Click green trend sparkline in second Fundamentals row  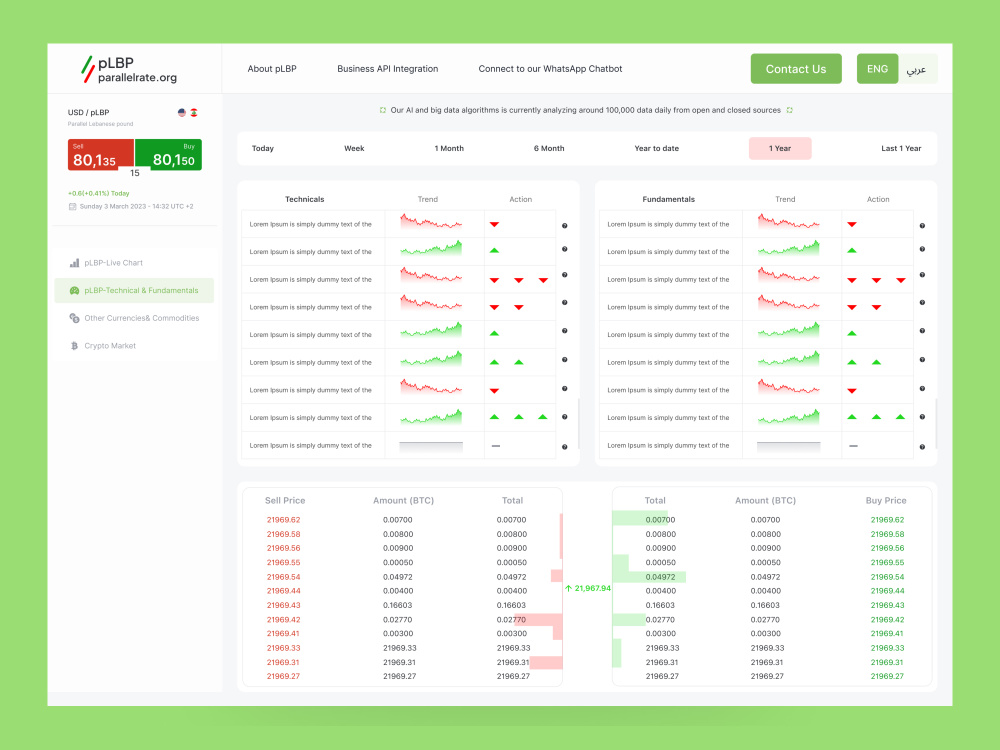coord(788,248)
